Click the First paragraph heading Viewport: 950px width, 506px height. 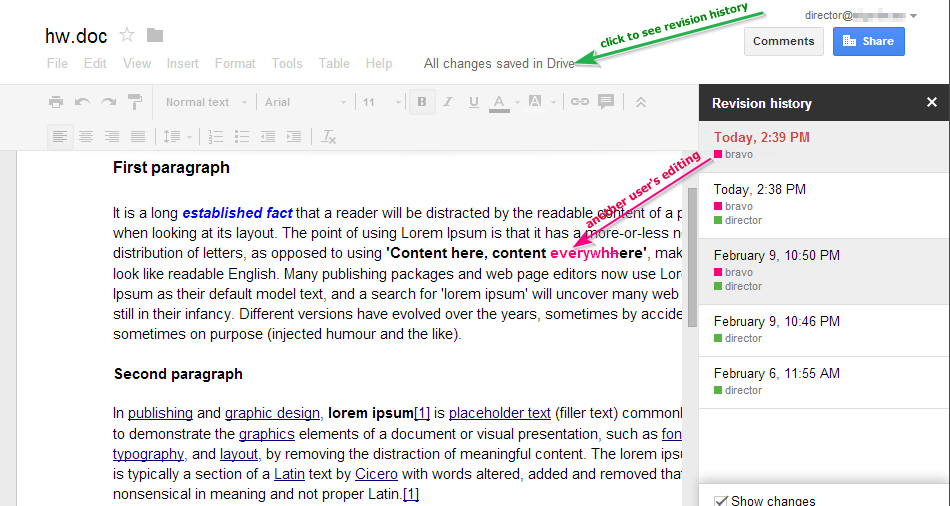[x=171, y=167]
